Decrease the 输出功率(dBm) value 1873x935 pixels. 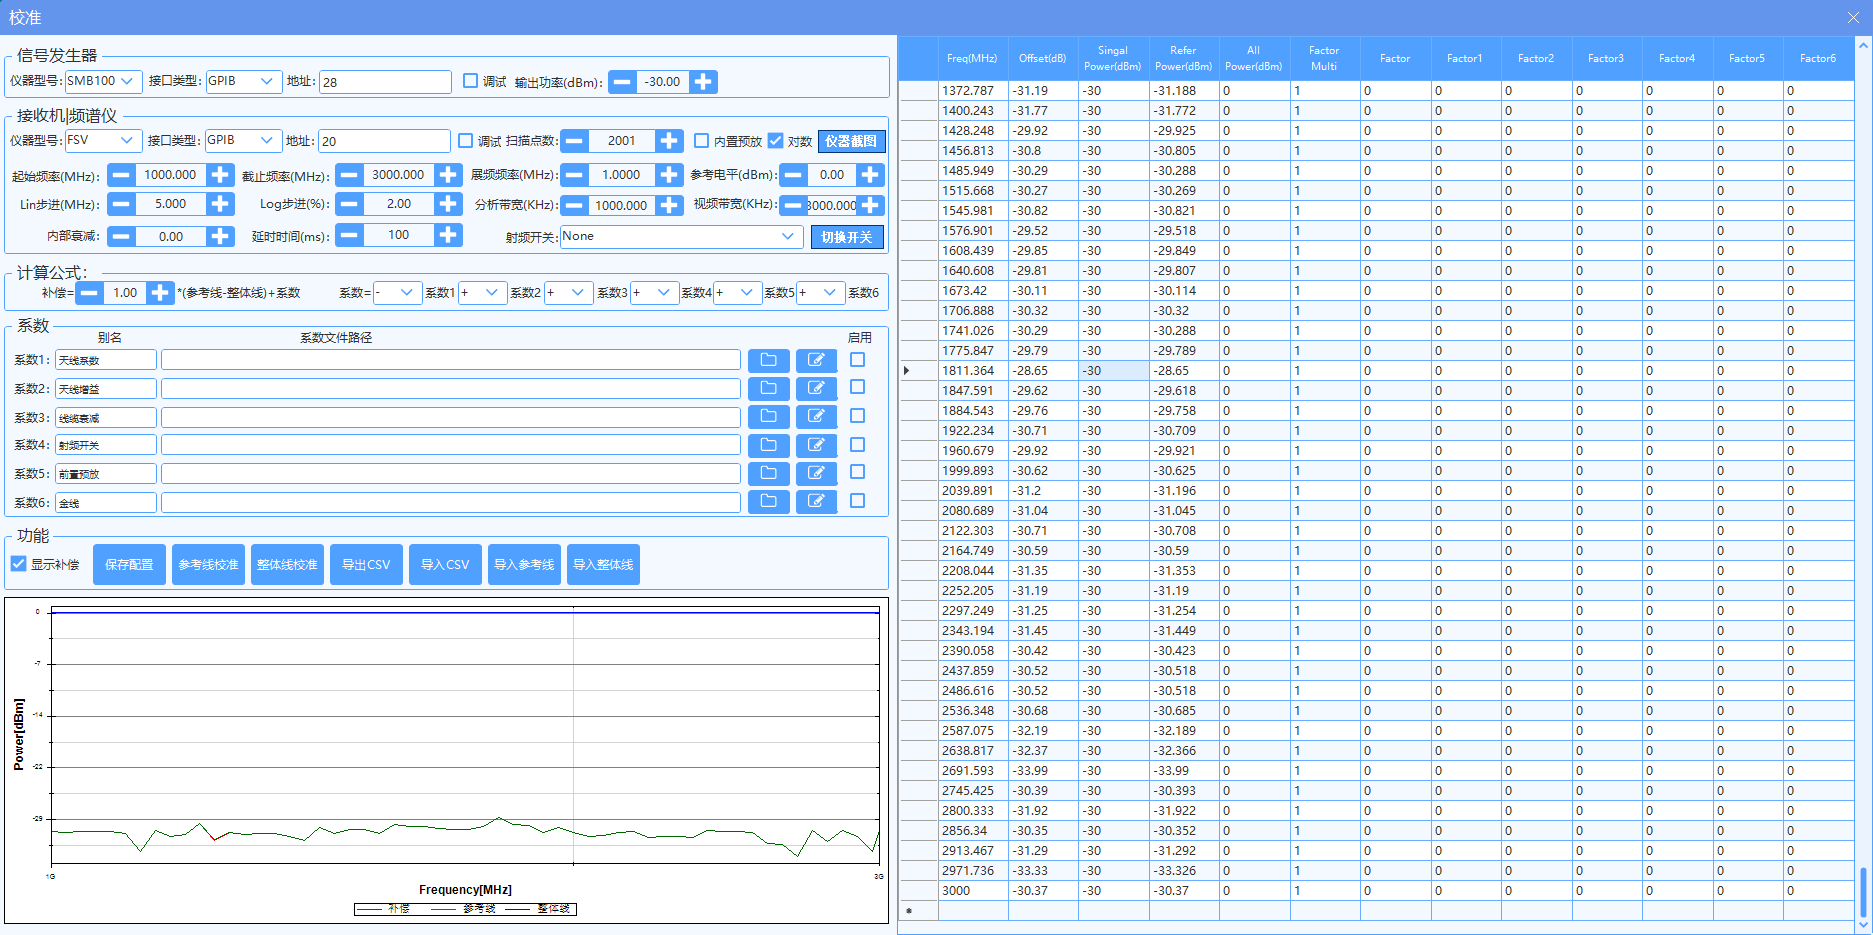(x=622, y=82)
